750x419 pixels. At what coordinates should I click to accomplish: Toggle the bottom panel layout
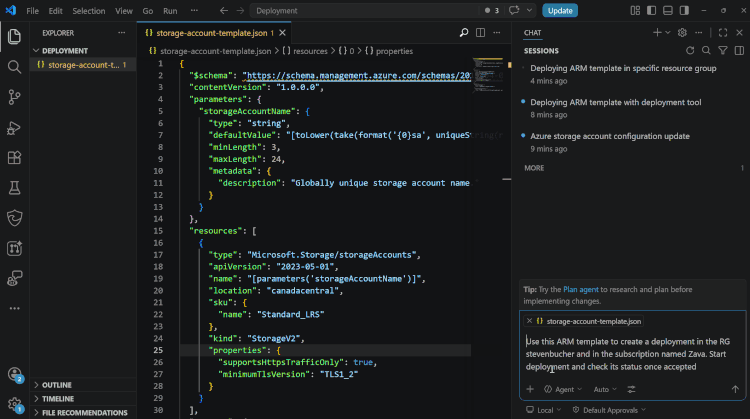tap(668, 11)
